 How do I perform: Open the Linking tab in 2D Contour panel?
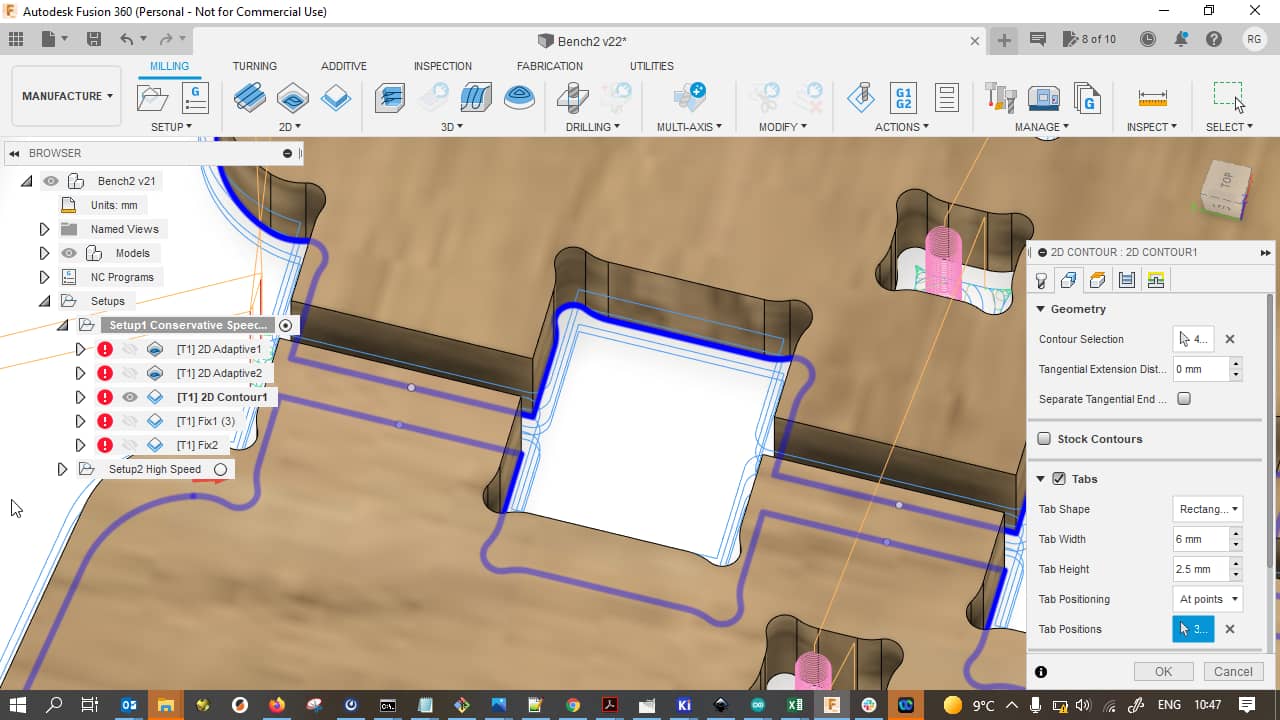[1156, 280]
